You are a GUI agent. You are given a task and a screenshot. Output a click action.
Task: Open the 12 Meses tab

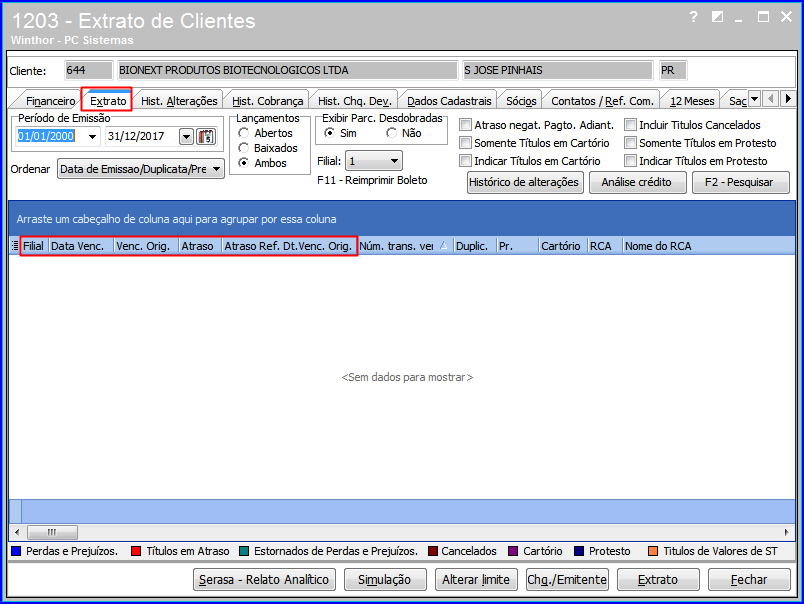pos(692,101)
